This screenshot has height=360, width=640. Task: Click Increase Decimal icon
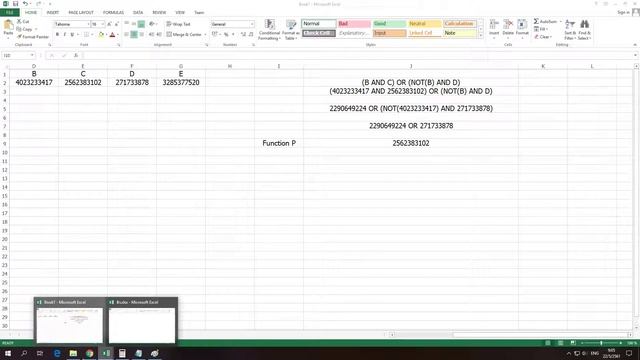(243, 35)
